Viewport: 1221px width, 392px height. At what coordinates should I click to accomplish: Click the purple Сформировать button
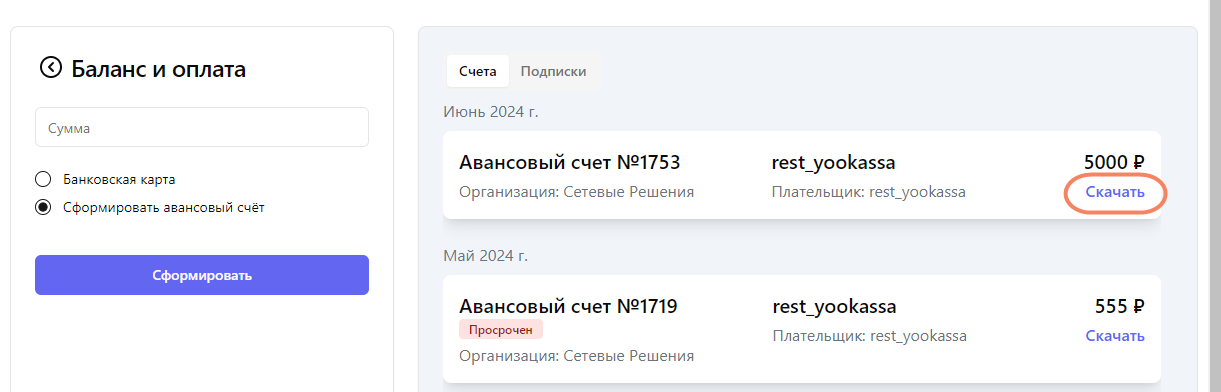(x=202, y=275)
